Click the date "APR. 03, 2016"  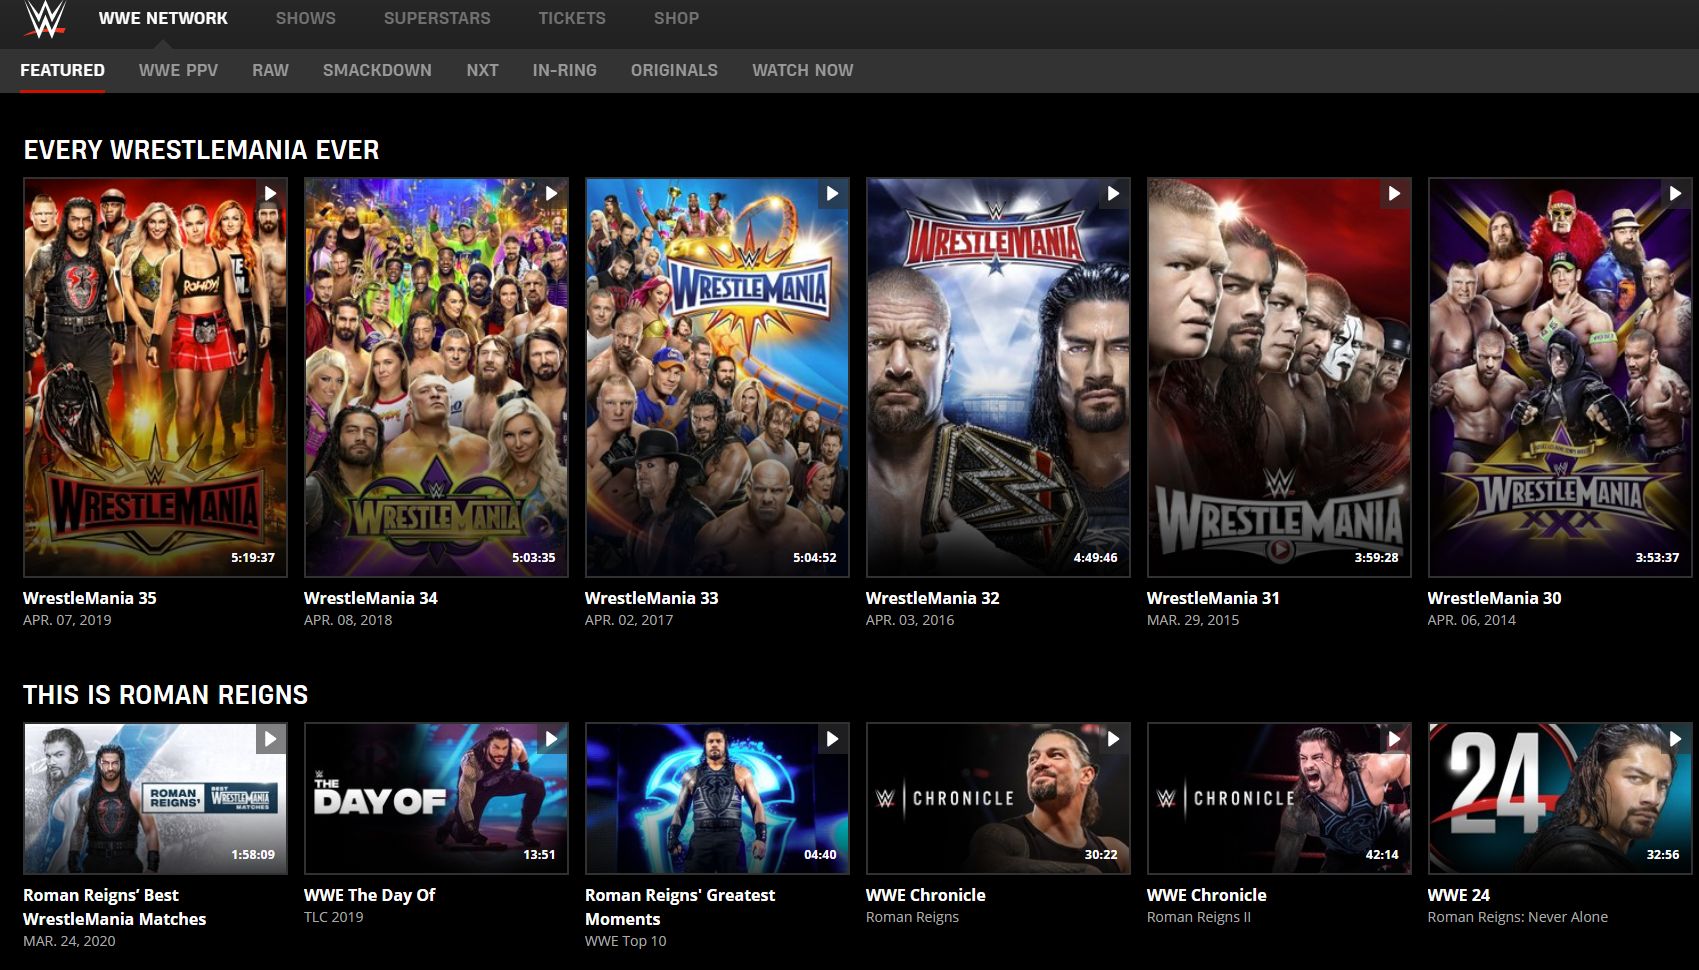click(910, 620)
